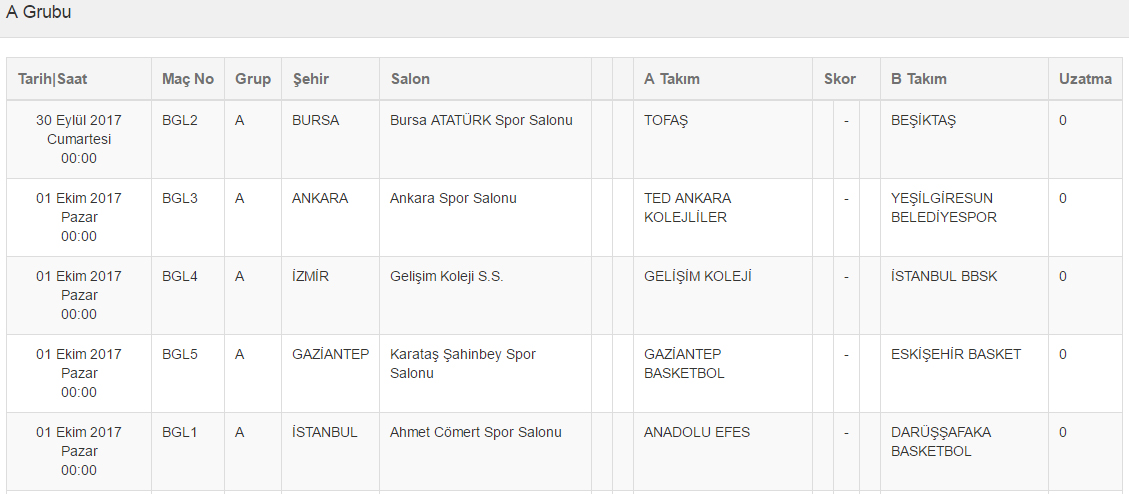Click GAZİANTEP BASKETBOL team name
Image resolution: width=1129 pixels, height=494 pixels.
684,364
